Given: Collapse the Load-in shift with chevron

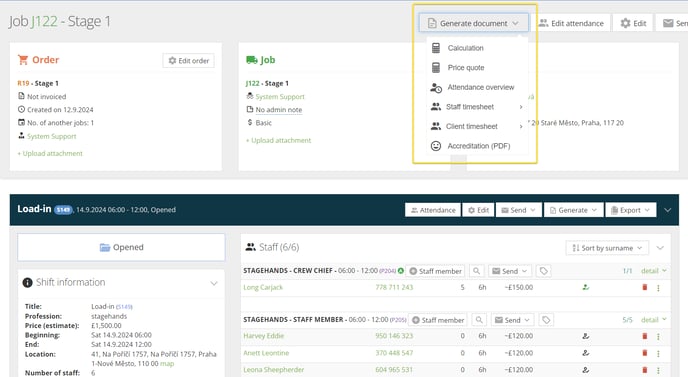Looking at the screenshot, I should tap(667, 210).
